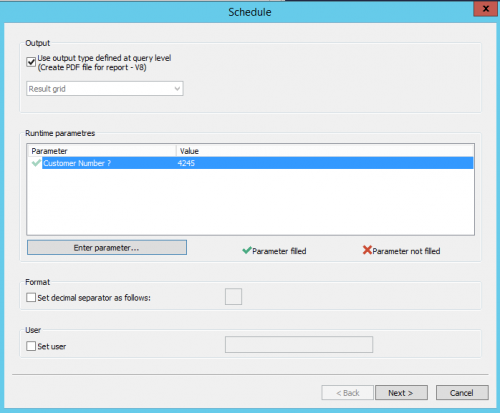
Task: Click the Enter parameter... button
Action: click(x=107, y=248)
